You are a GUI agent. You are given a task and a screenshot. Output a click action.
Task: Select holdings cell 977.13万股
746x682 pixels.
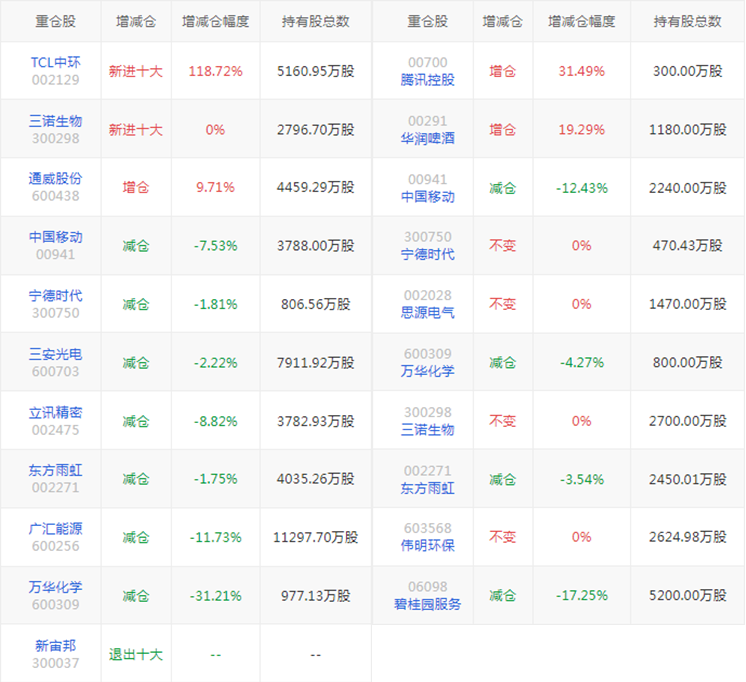point(316,596)
